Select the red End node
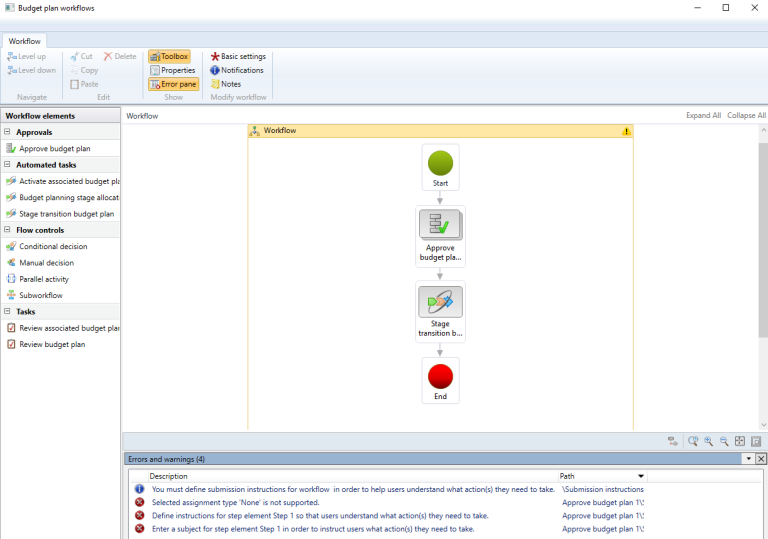 point(440,377)
